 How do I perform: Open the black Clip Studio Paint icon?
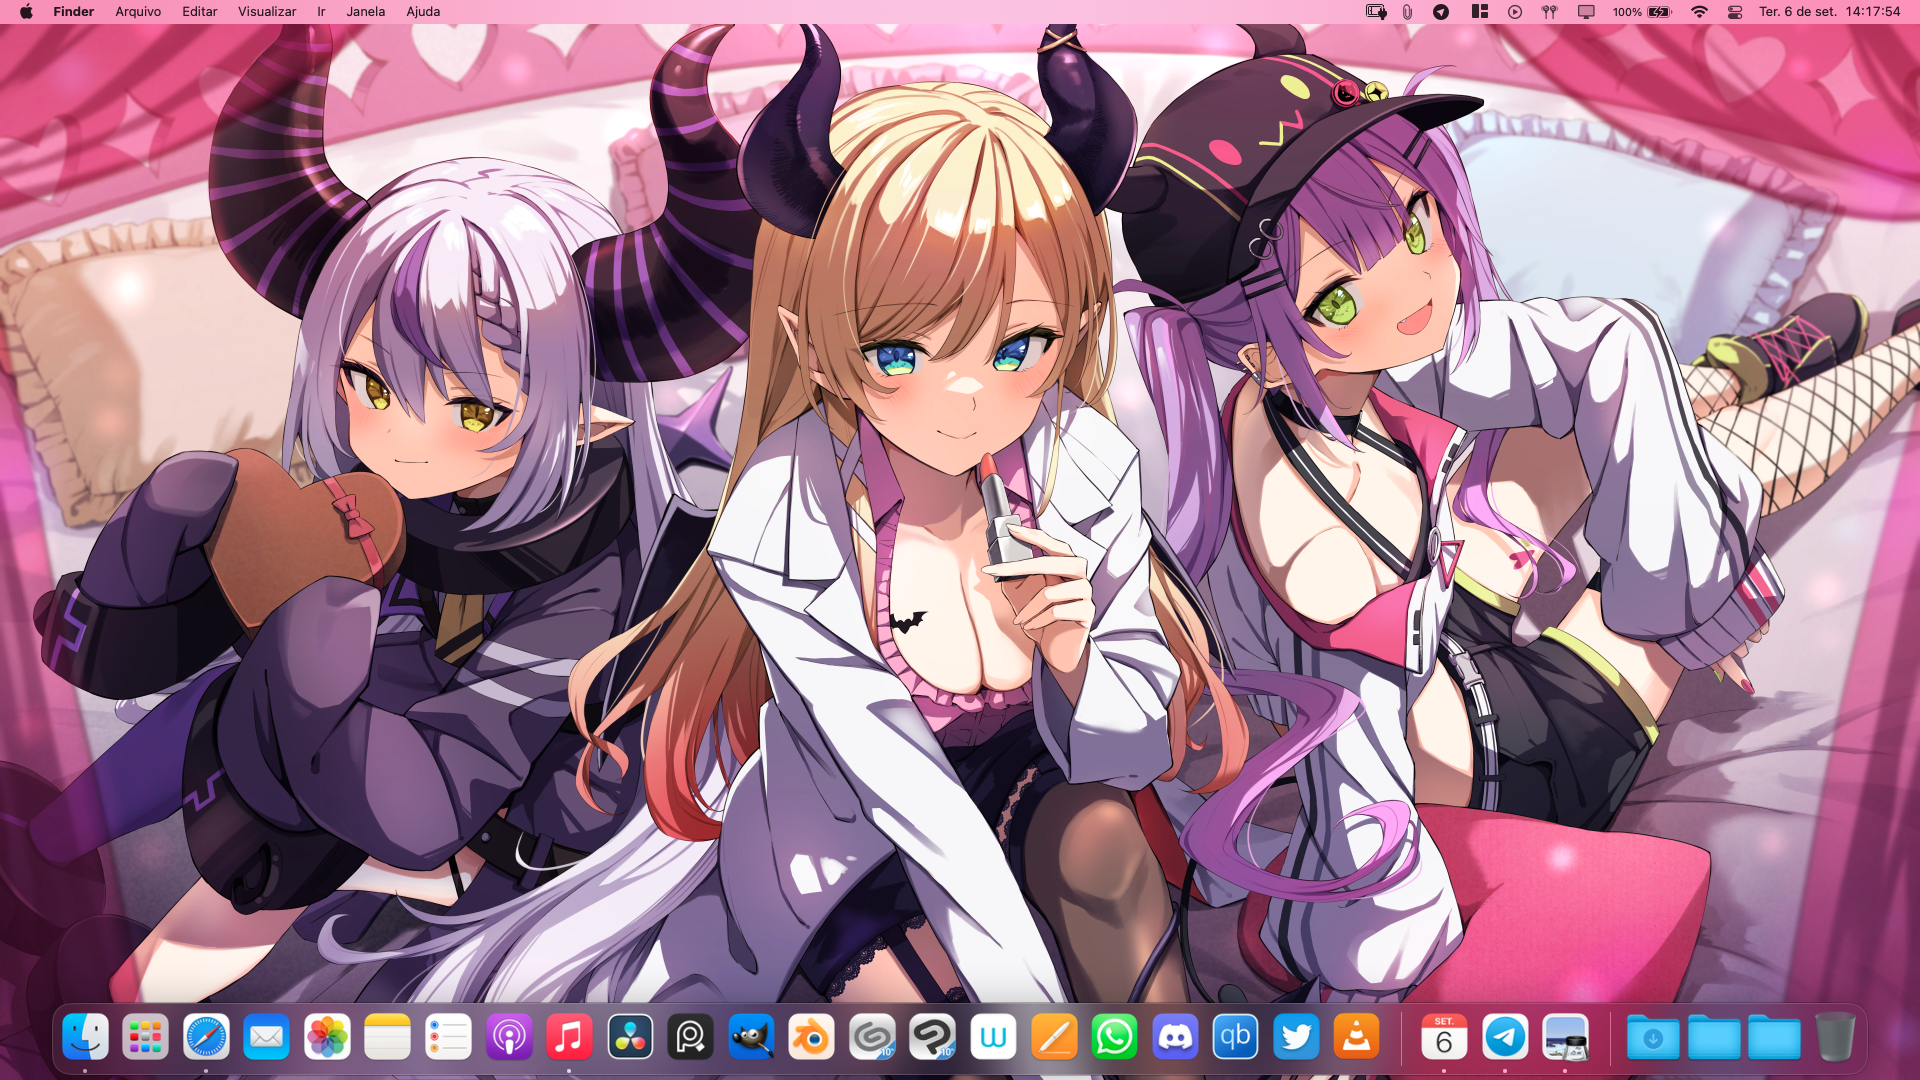(933, 1037)
